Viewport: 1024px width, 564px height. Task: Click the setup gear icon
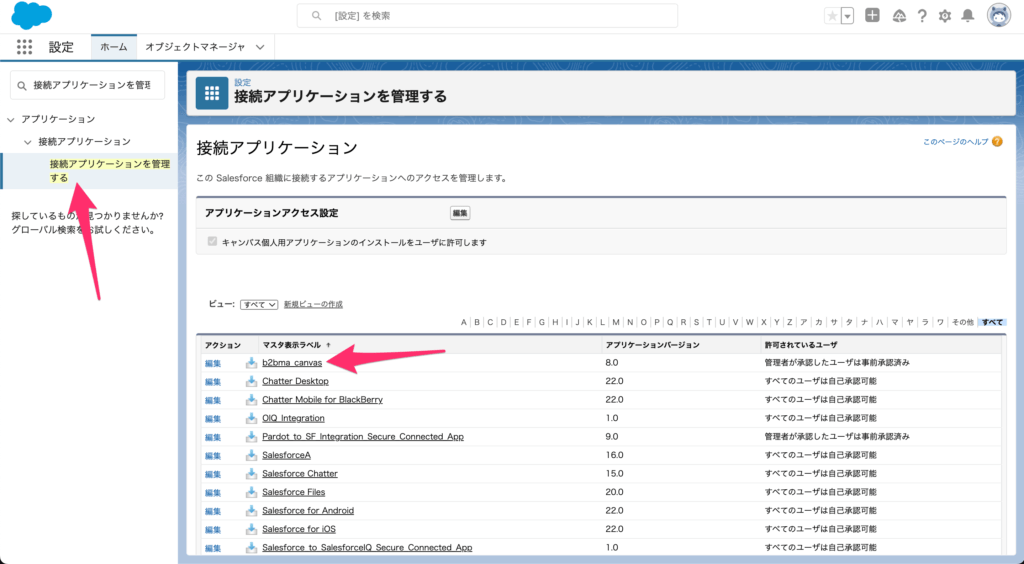pyautogui.click(x=945, y=16)
